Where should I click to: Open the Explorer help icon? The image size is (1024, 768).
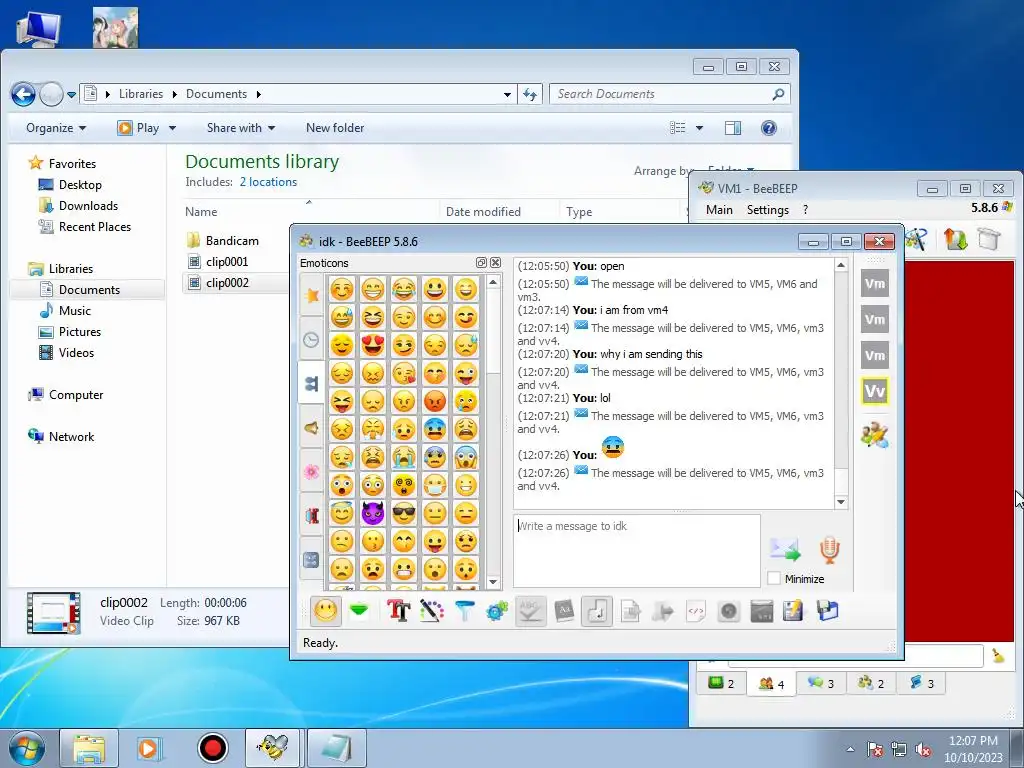tap(769, 128)
